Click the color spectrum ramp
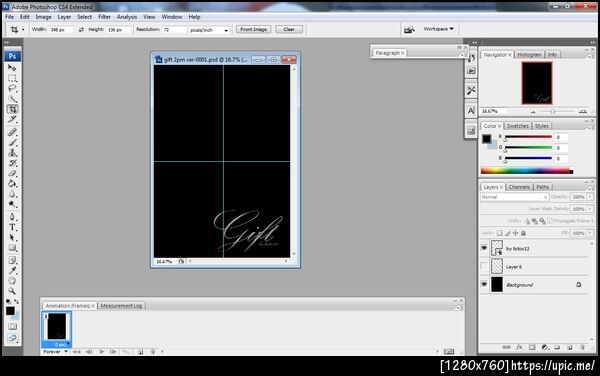Image resolution: width=600 pixels, height=376 pixels. pos(527,171)
